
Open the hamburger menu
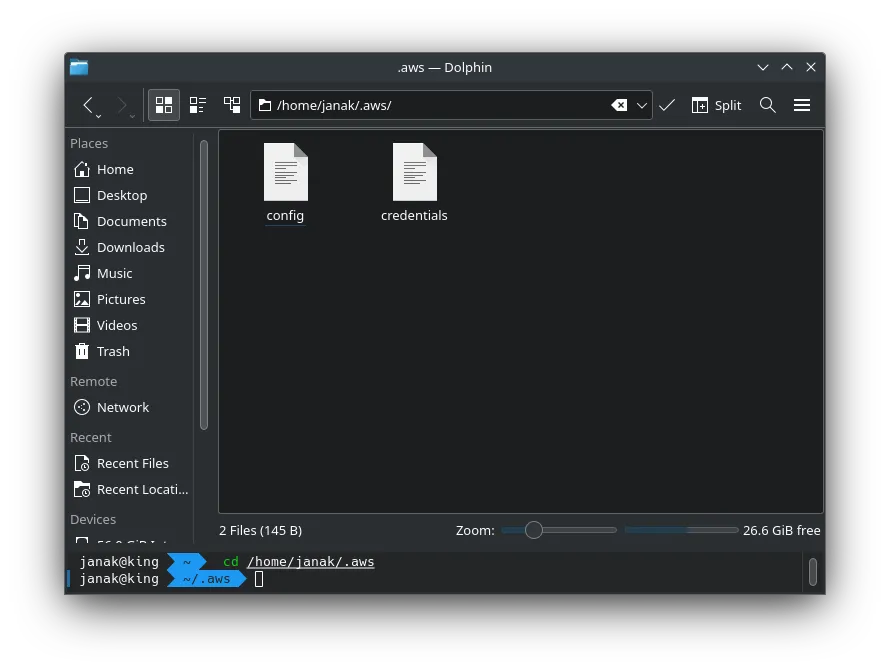[x=802, y=105]
